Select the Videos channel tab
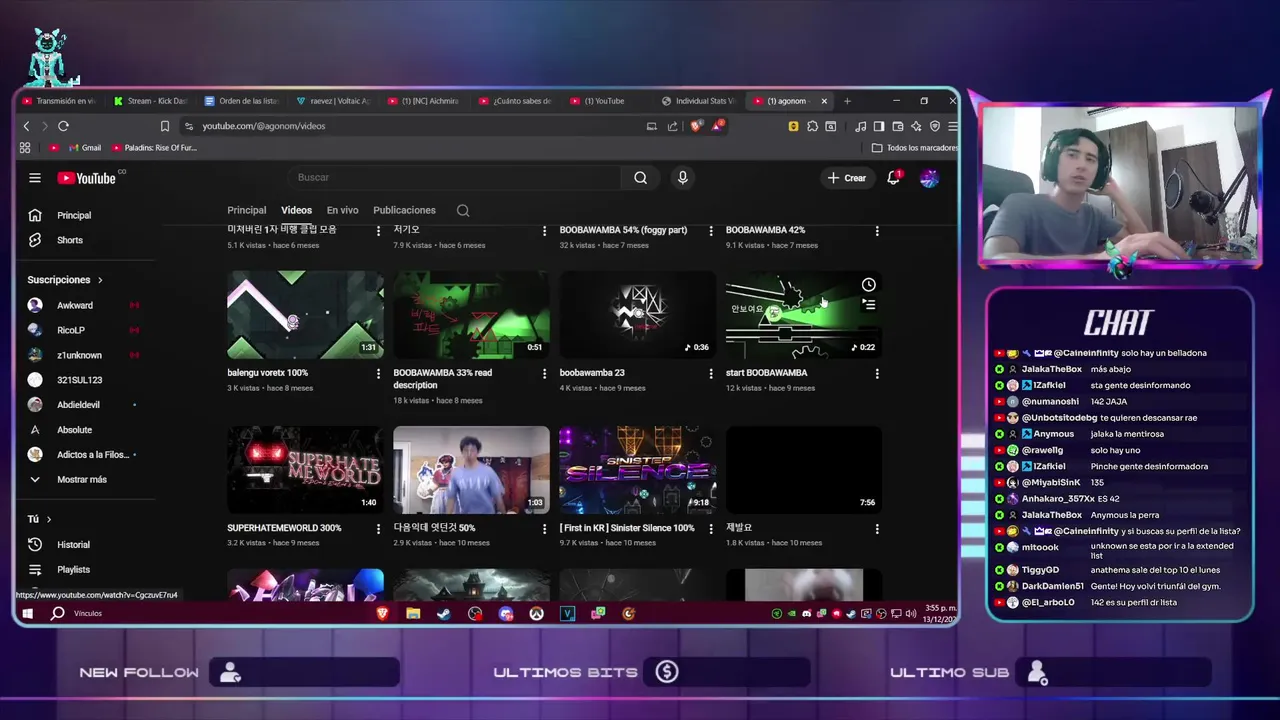1280x720 pixels. (296, 210)
